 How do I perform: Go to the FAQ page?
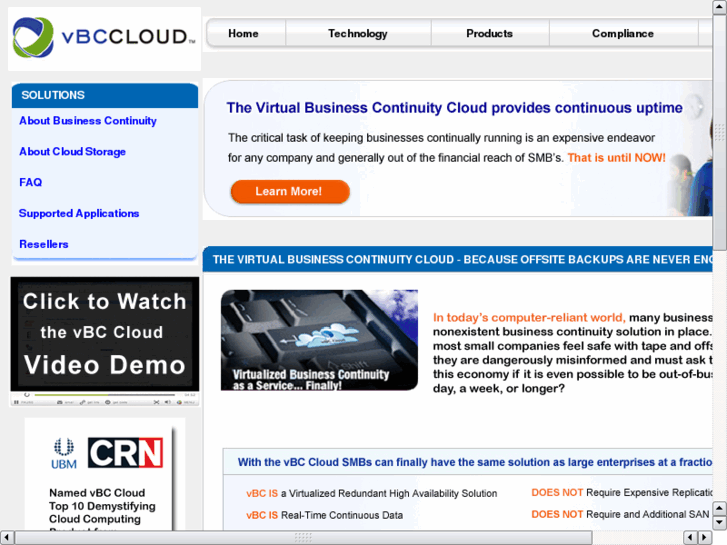coord(31,182)
